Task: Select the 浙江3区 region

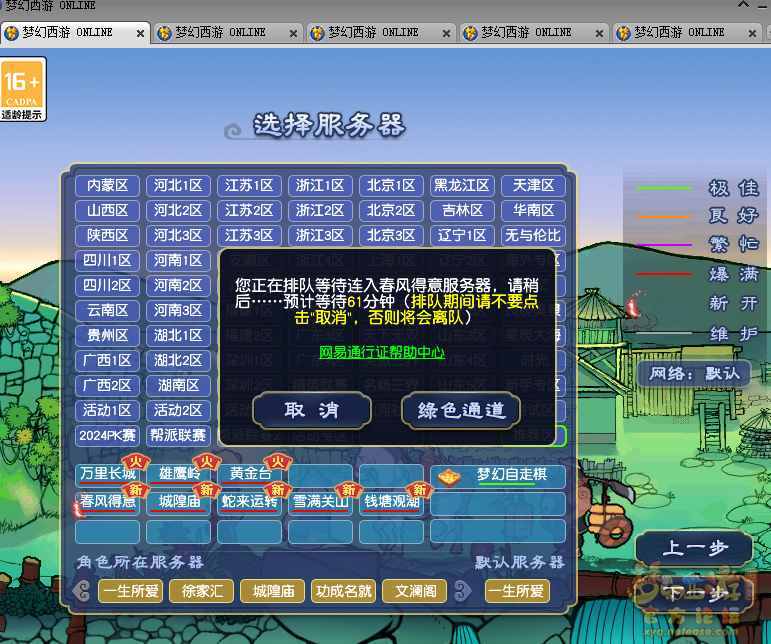Action: click(x=320, y=235)
